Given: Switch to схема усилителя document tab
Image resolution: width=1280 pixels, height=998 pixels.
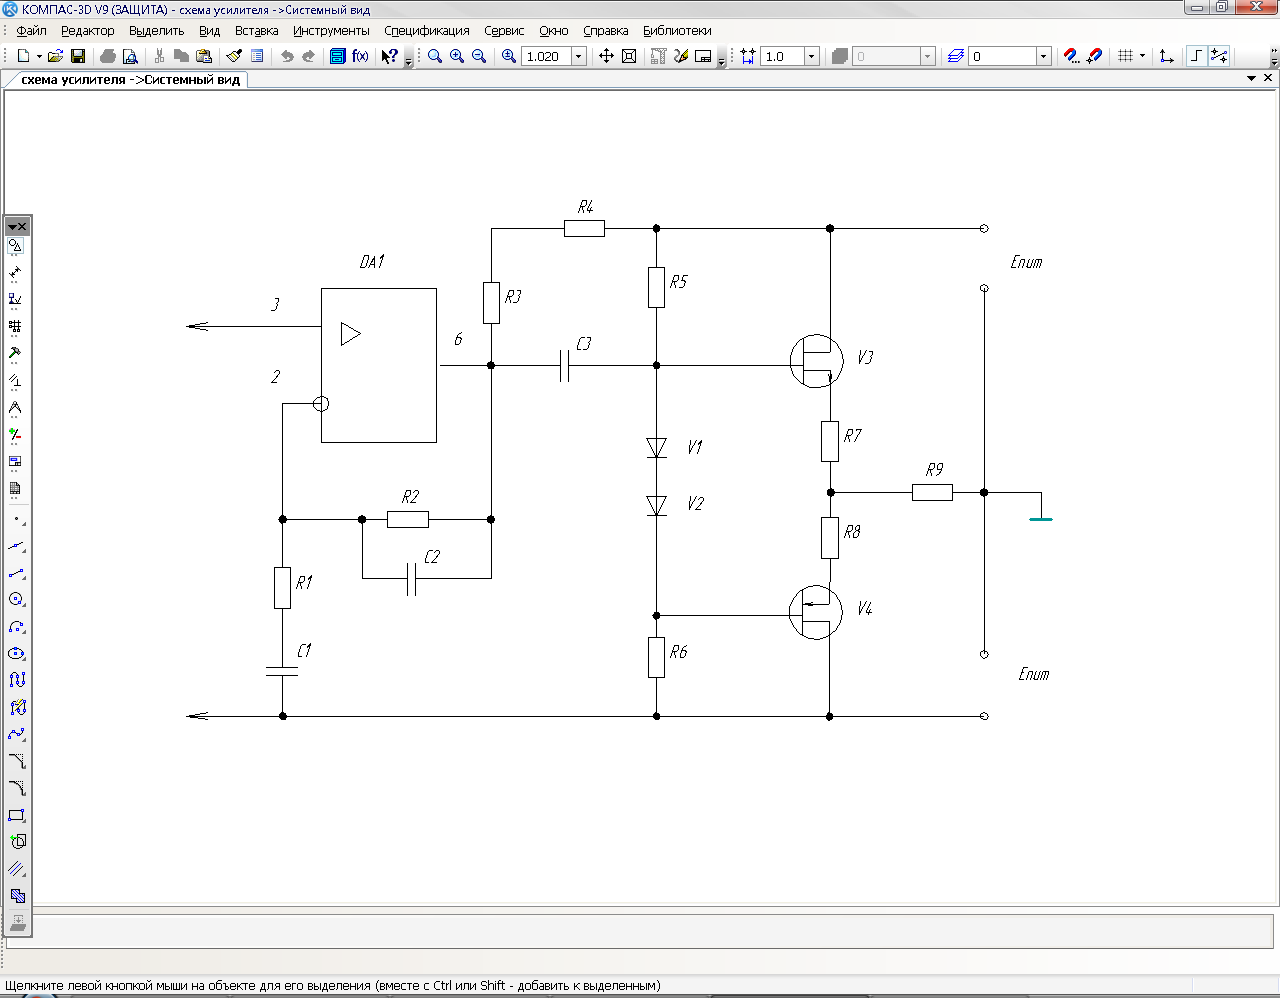Looking at the screenshot, I should [130, 80].
